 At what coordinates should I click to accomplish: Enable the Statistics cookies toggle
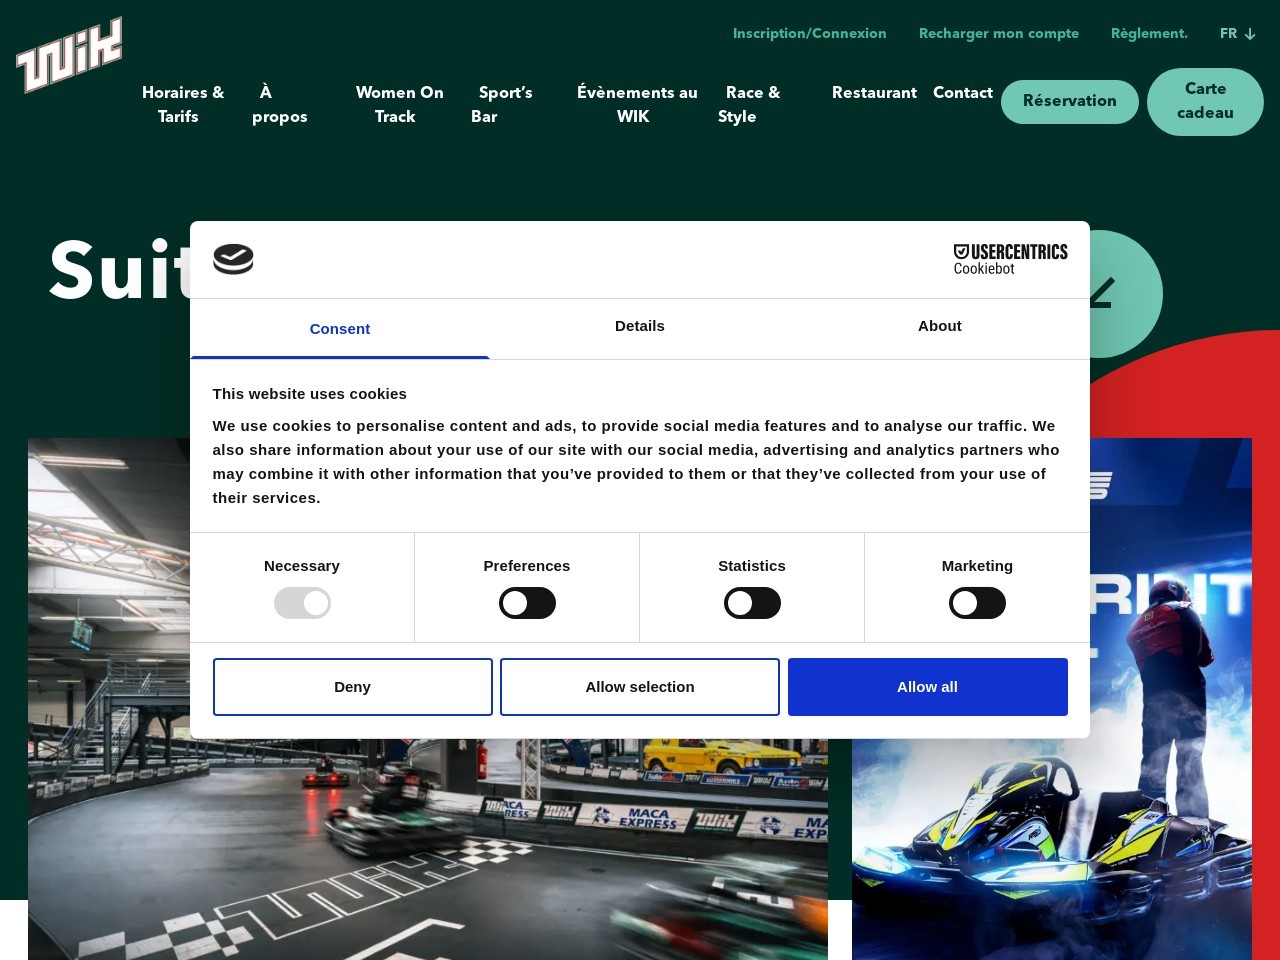[x=752, y=603]
